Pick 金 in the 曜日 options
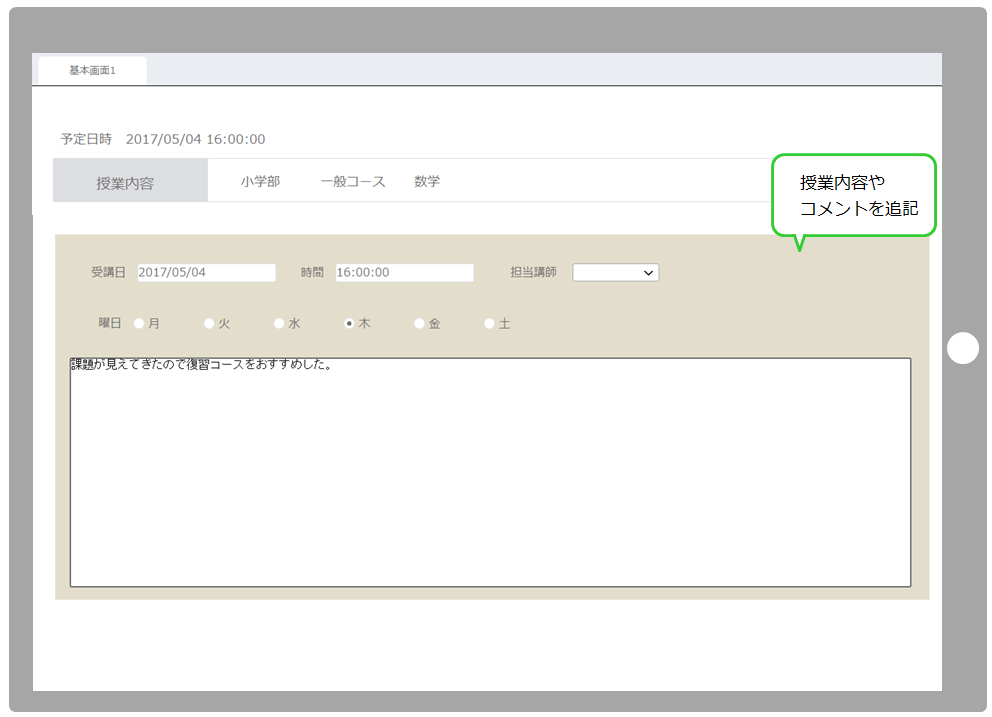 click(x=419, y=323)
